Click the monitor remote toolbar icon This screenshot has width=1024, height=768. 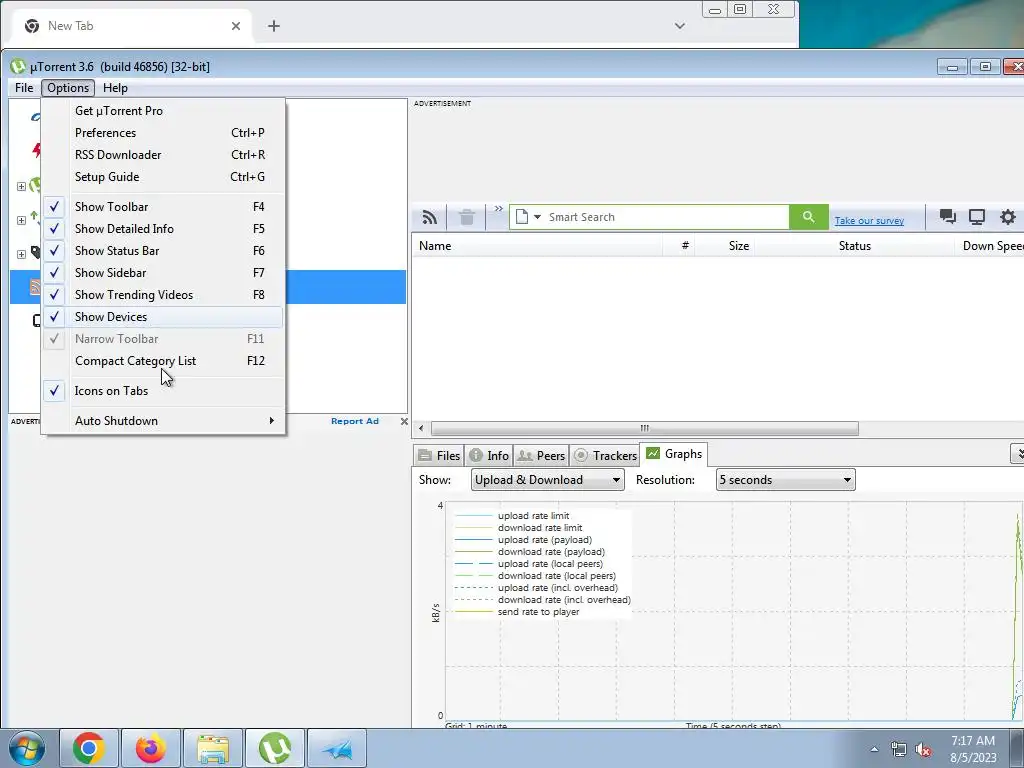pos(977,217)
